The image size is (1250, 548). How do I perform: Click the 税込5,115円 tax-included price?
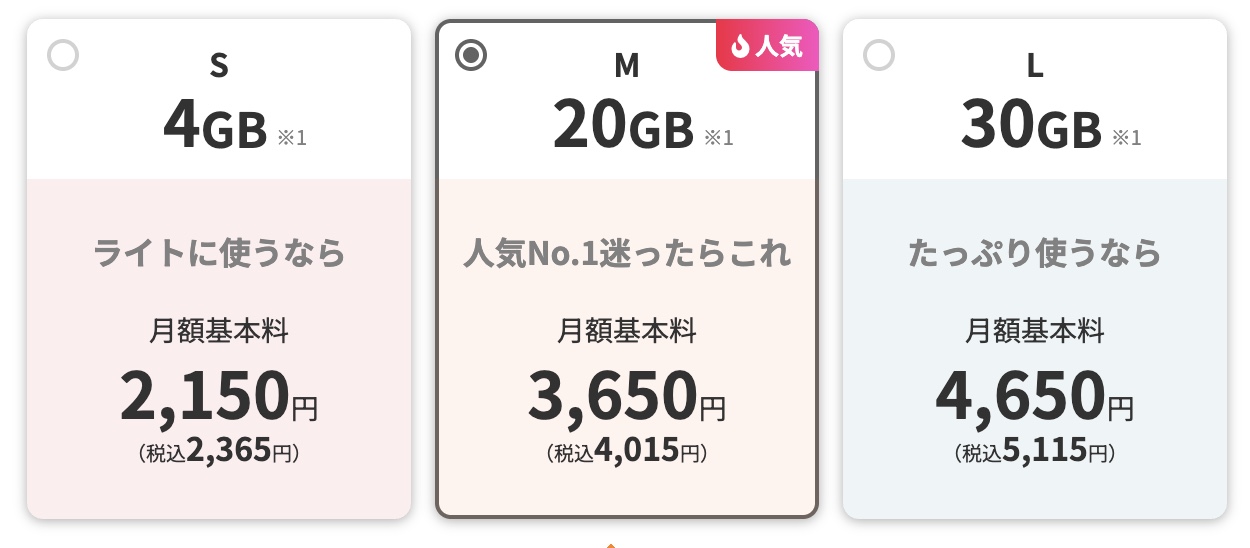point(1035,452)
